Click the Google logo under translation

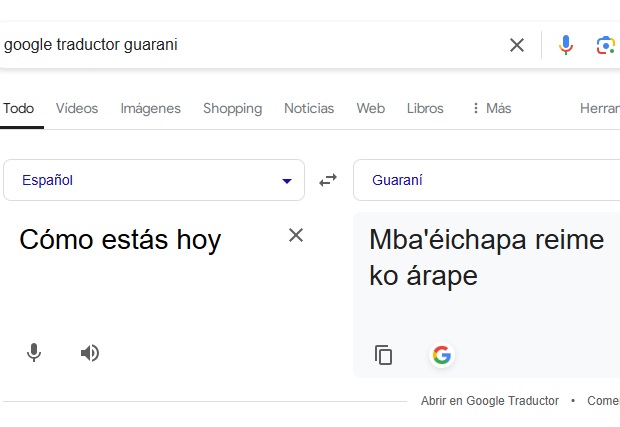441,355
